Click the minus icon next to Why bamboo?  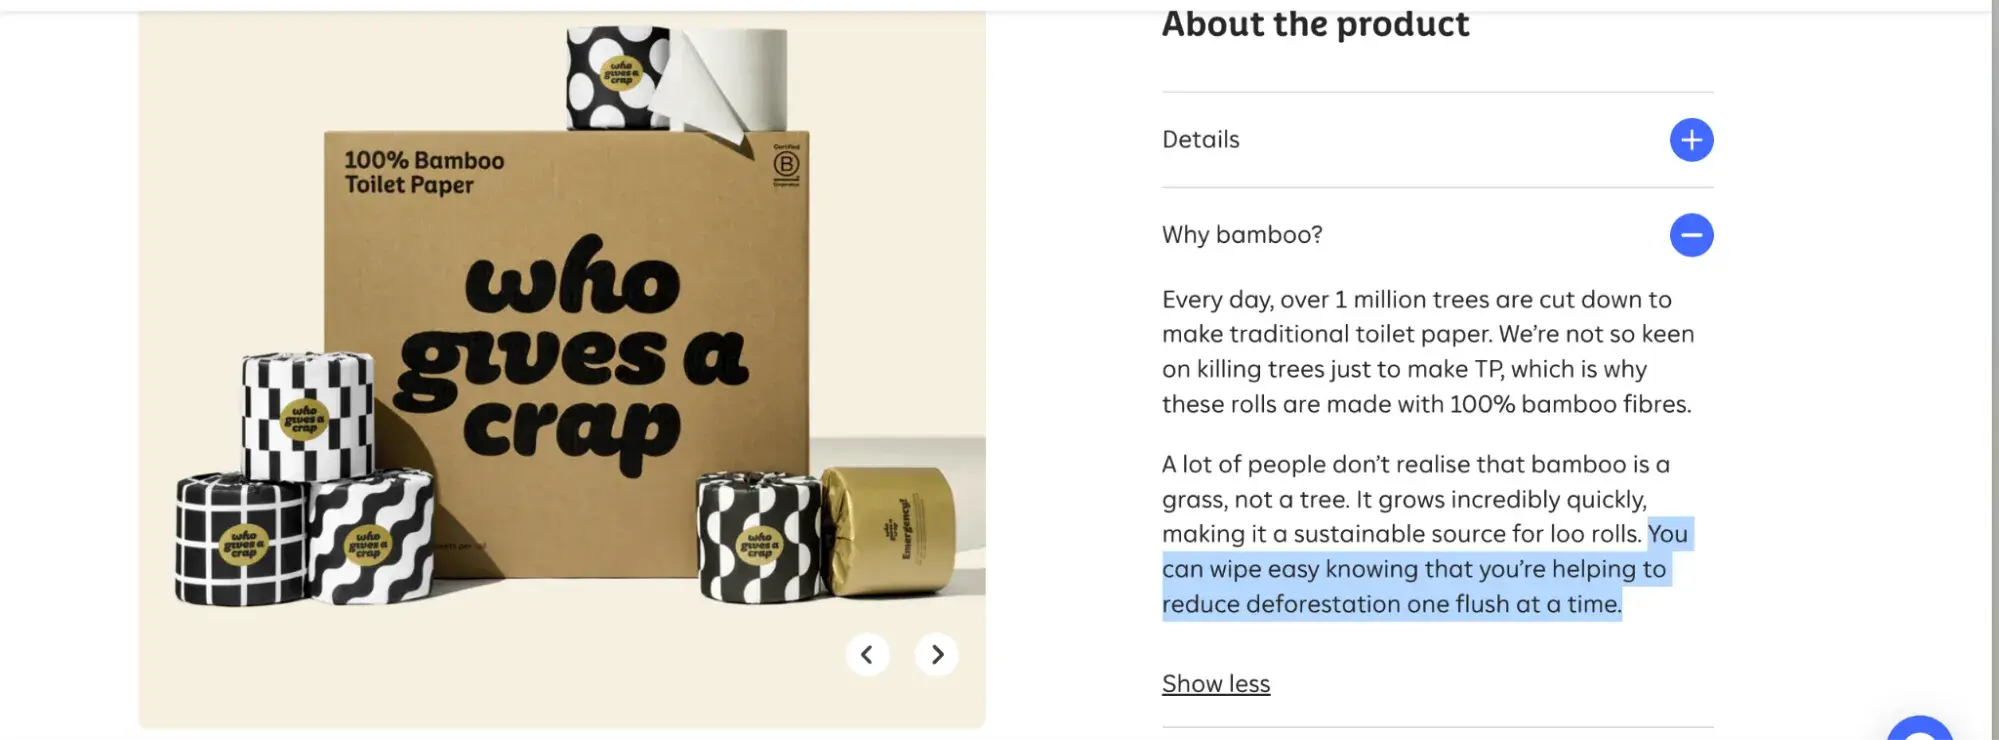(x=1690, y=235)
